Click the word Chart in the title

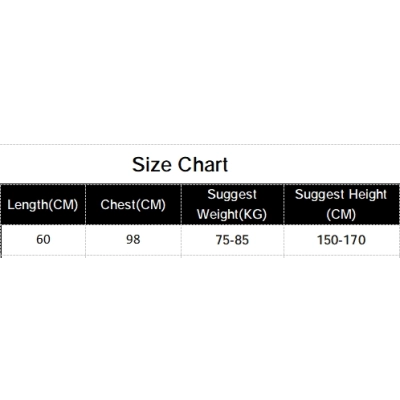[203, 164]
